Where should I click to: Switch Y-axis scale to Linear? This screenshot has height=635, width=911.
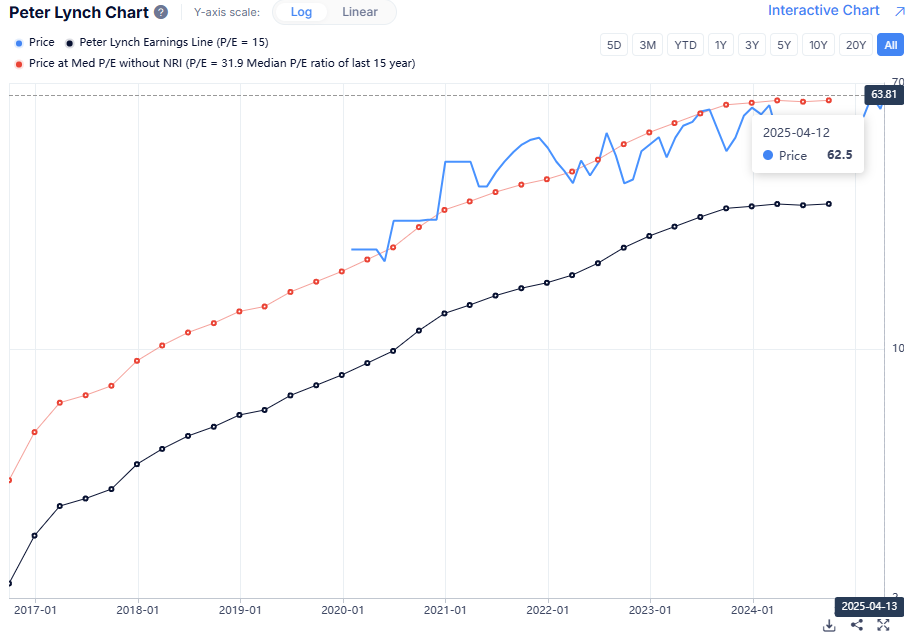tap(360, 12)
